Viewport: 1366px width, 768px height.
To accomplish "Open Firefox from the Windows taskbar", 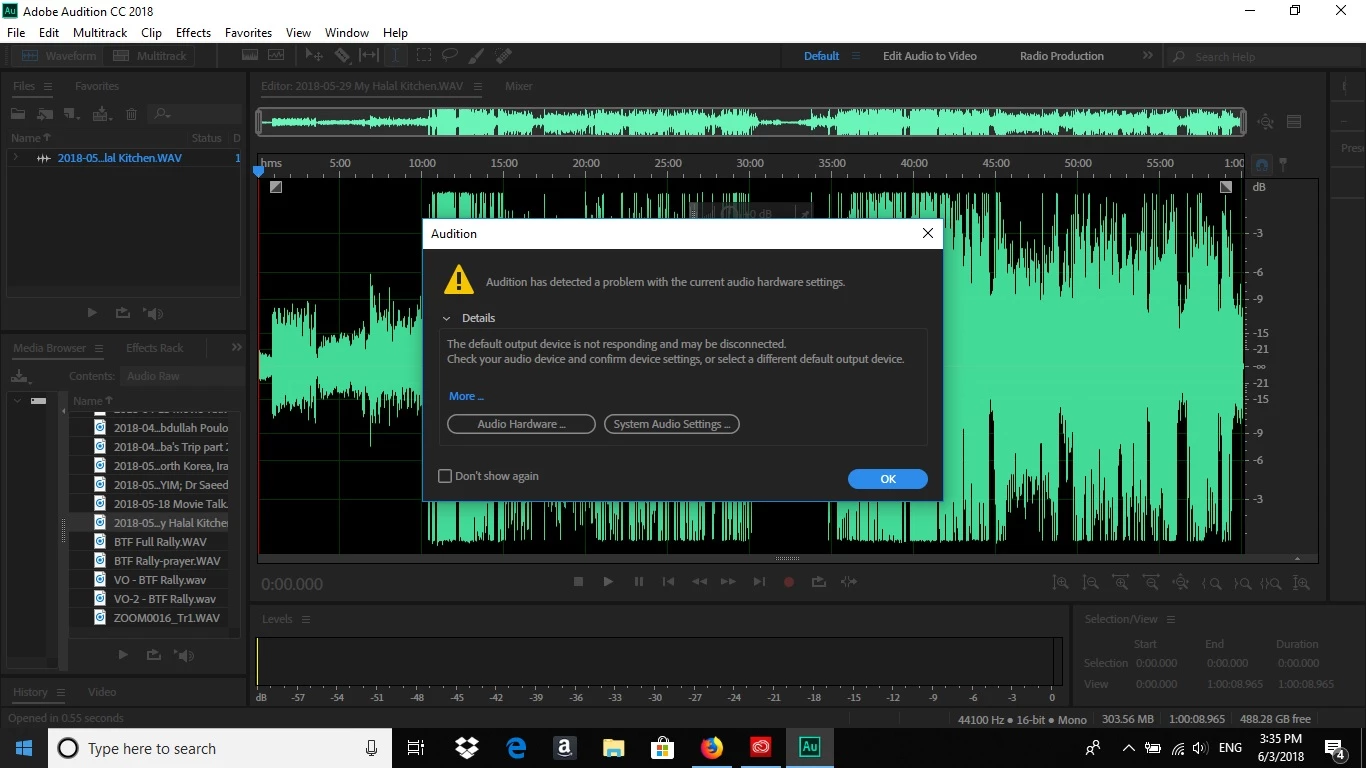I will (x=712, y=748).
